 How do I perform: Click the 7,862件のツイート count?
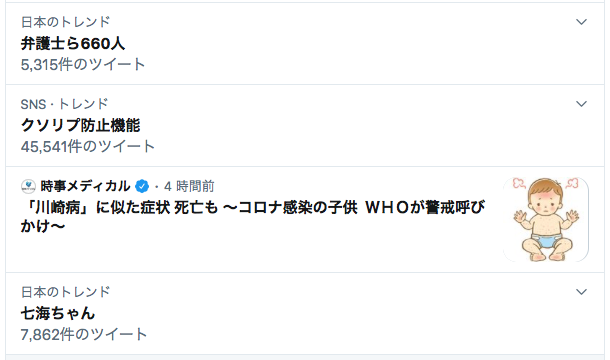pos(84,335)
